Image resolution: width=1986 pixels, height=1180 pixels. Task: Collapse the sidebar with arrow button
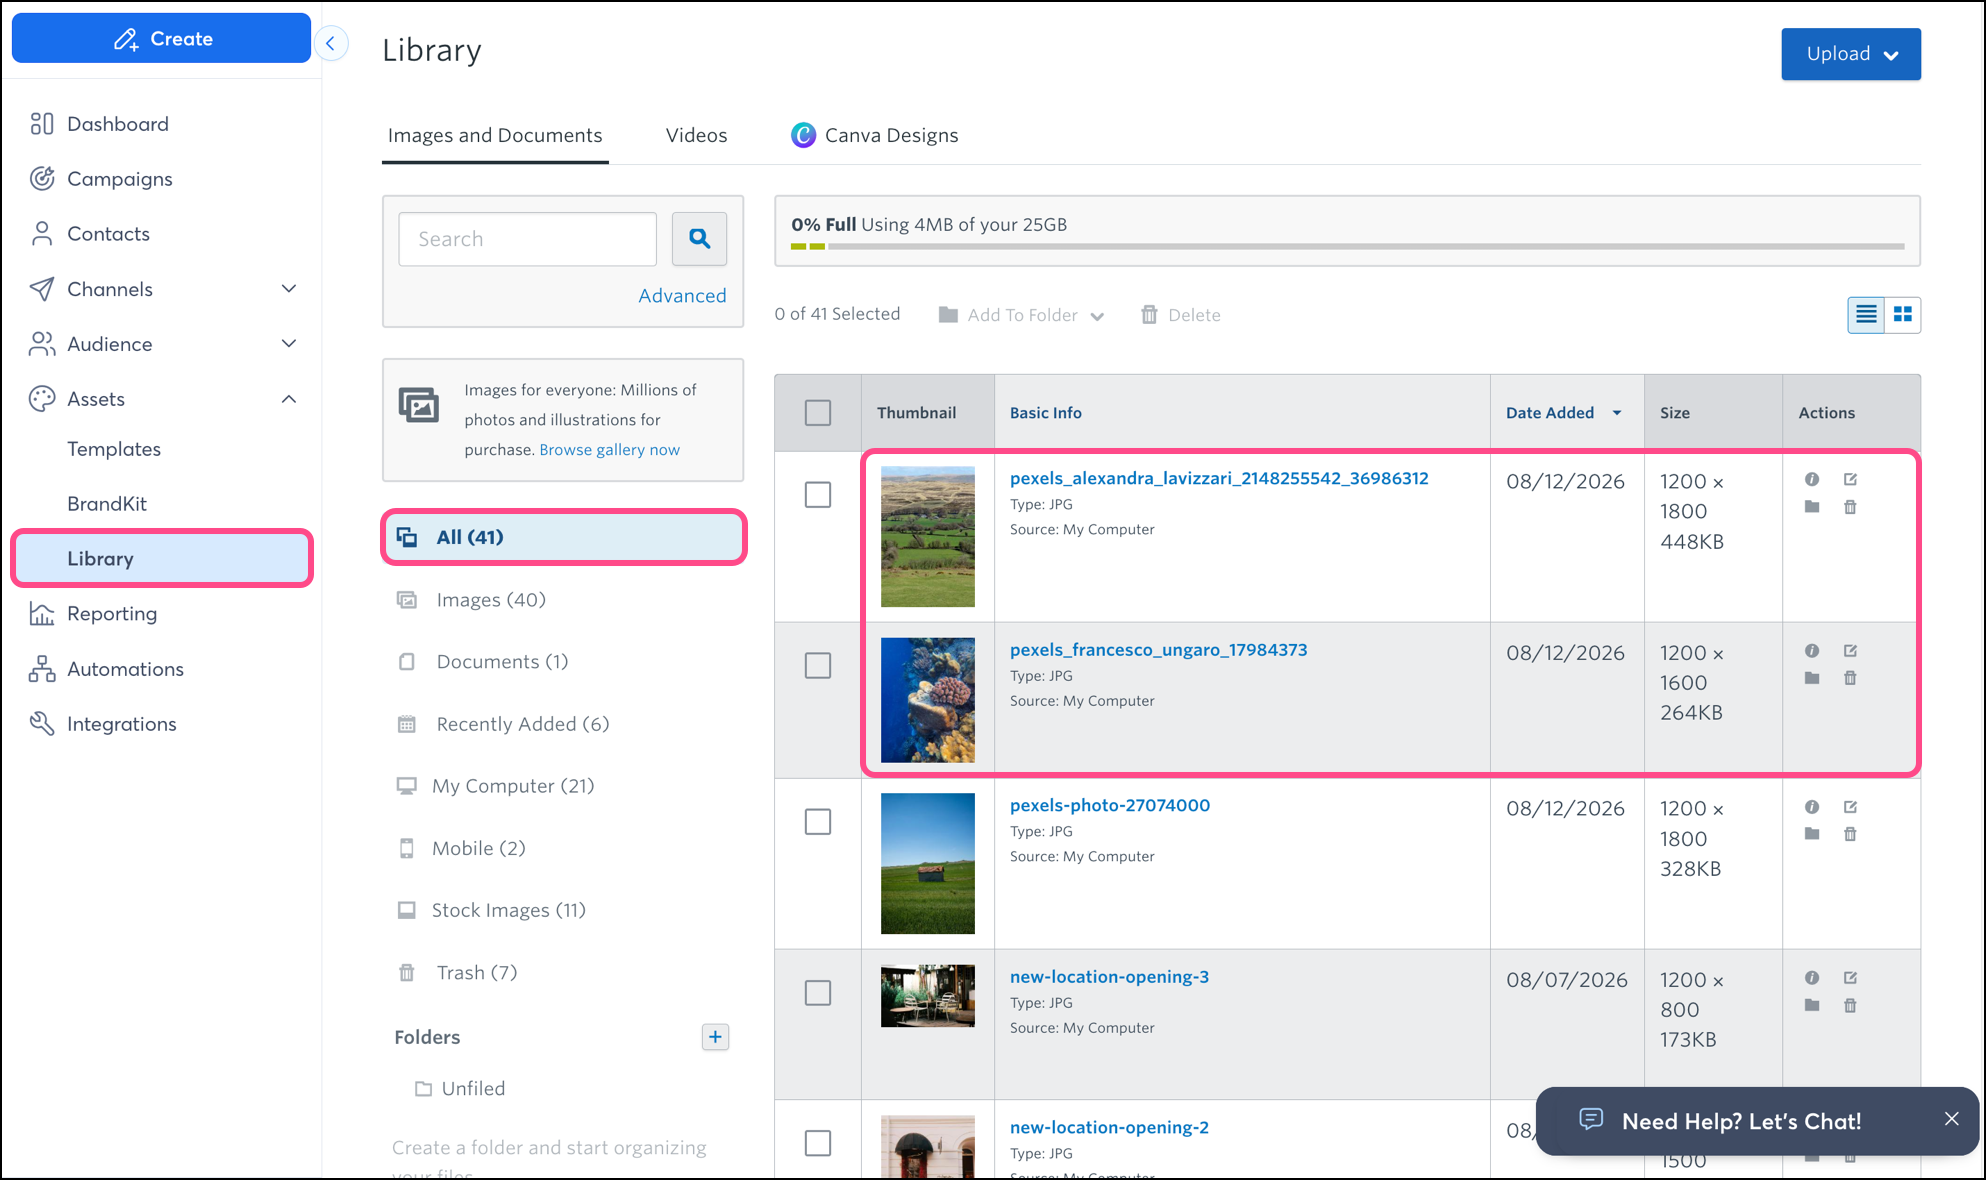(x=331, y=43)
